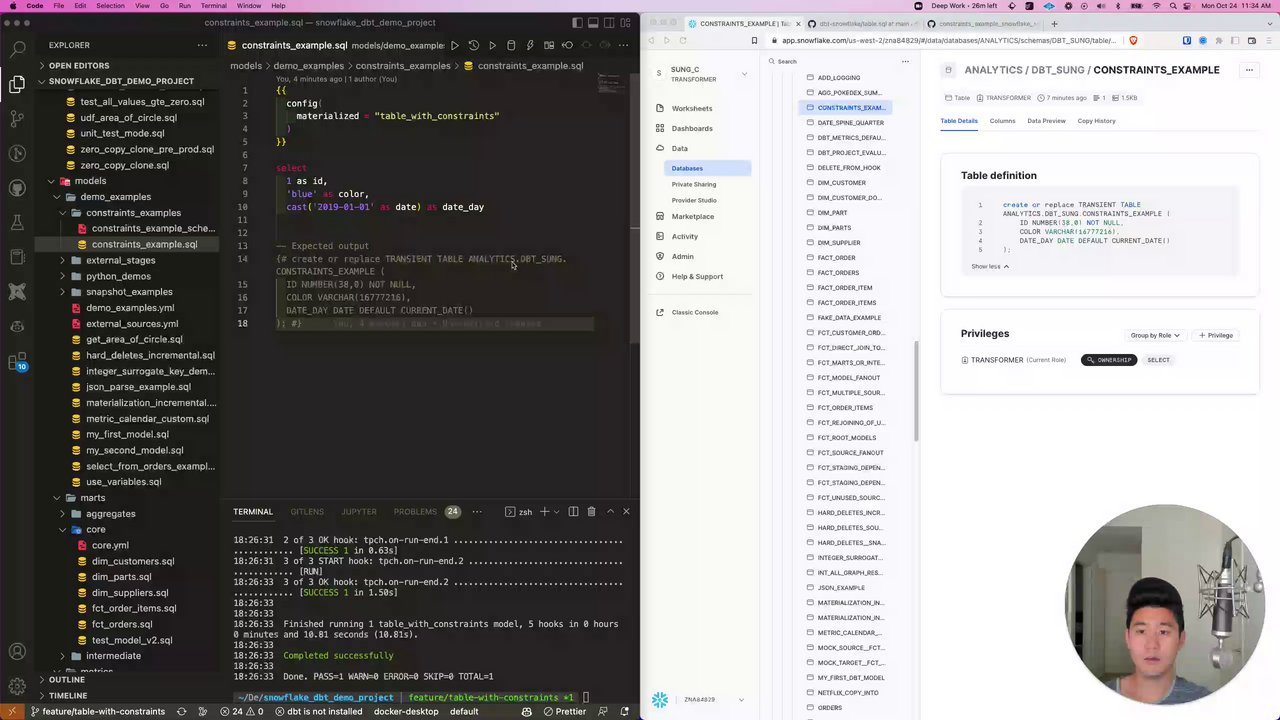The height and width of the screenshot is (720, 1280).
Task: Split the terminal panel
Action: click(x=573, y=512)
